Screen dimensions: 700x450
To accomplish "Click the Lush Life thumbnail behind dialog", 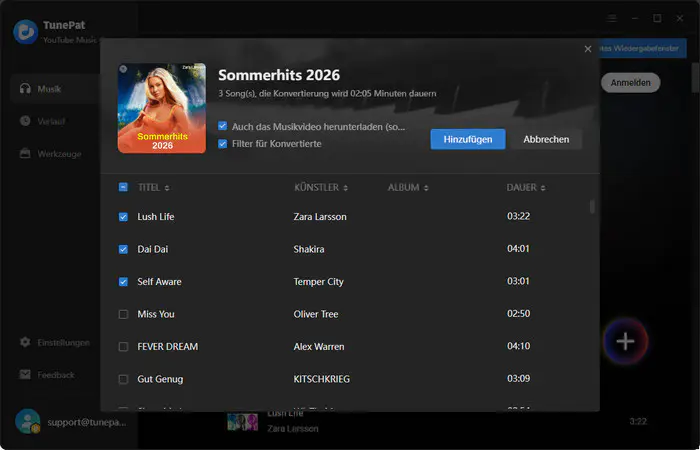I will coord(242,421).
